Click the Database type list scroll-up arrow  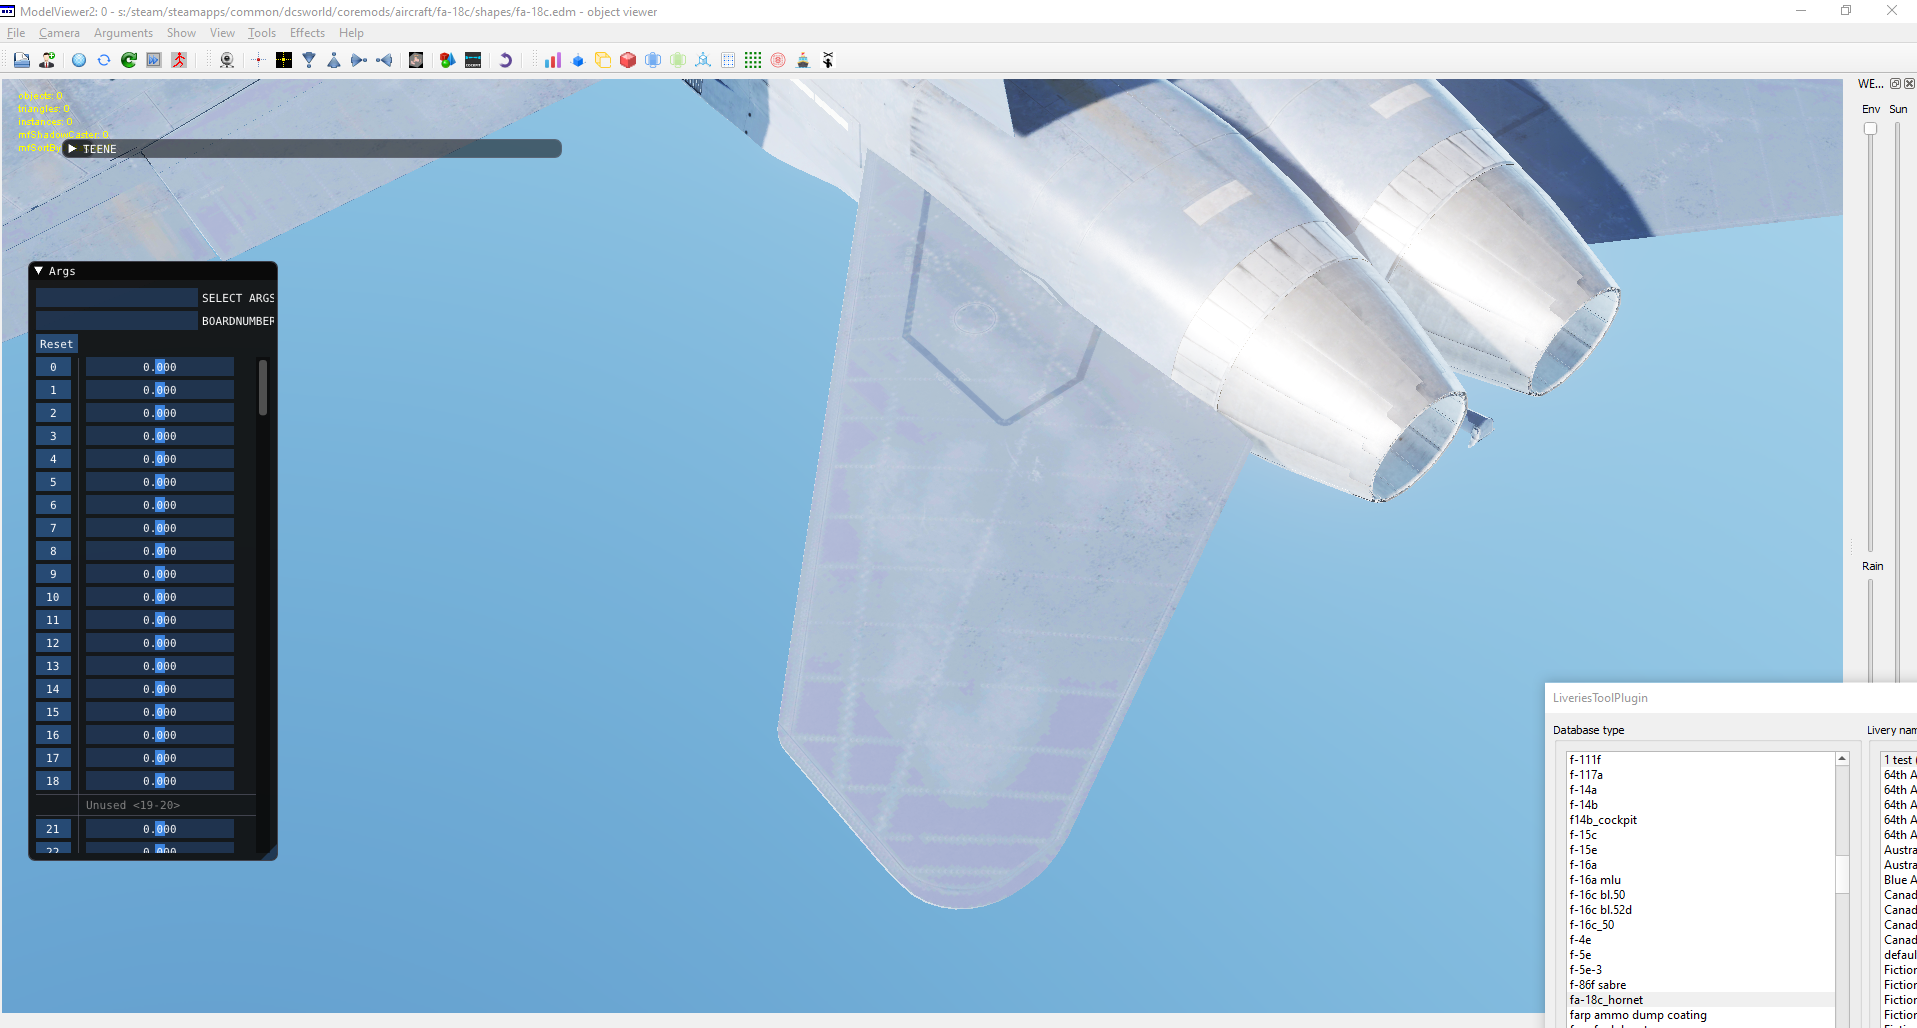tap(1842, 759)
